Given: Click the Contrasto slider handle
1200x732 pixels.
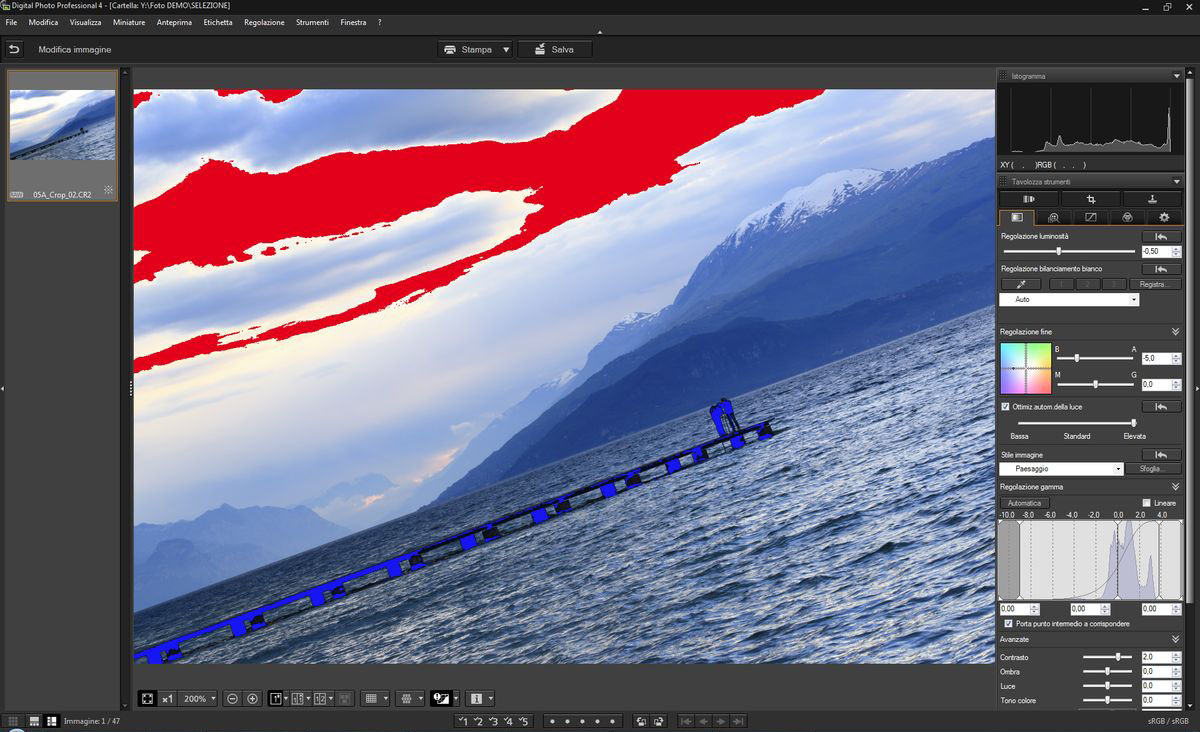Looking at the screenshot, I should point(1118,657).
